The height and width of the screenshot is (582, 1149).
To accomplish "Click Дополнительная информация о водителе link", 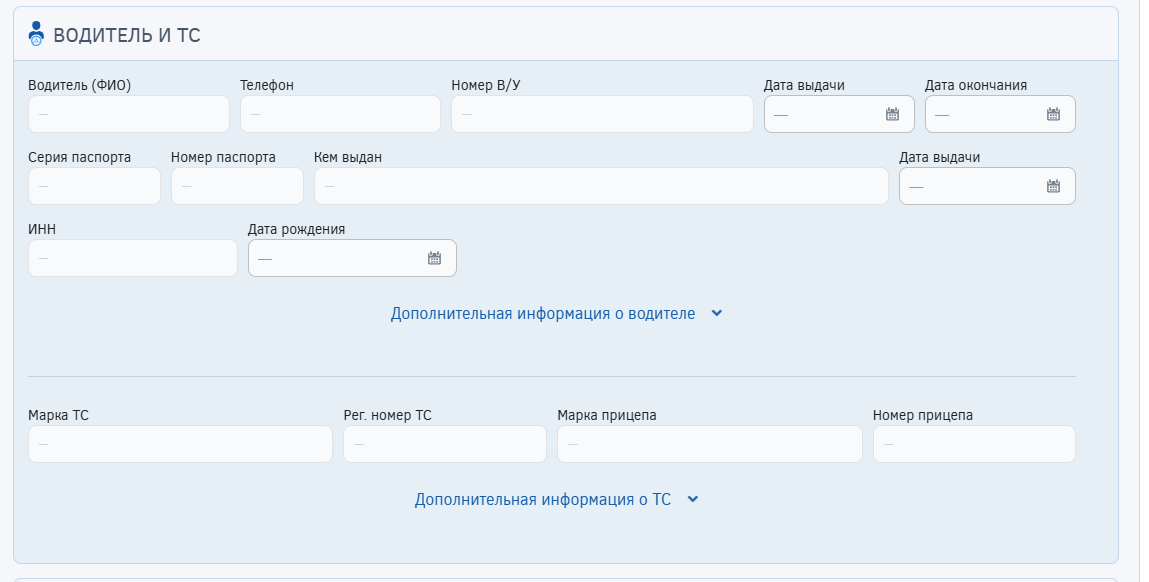I will click(542, 313).
